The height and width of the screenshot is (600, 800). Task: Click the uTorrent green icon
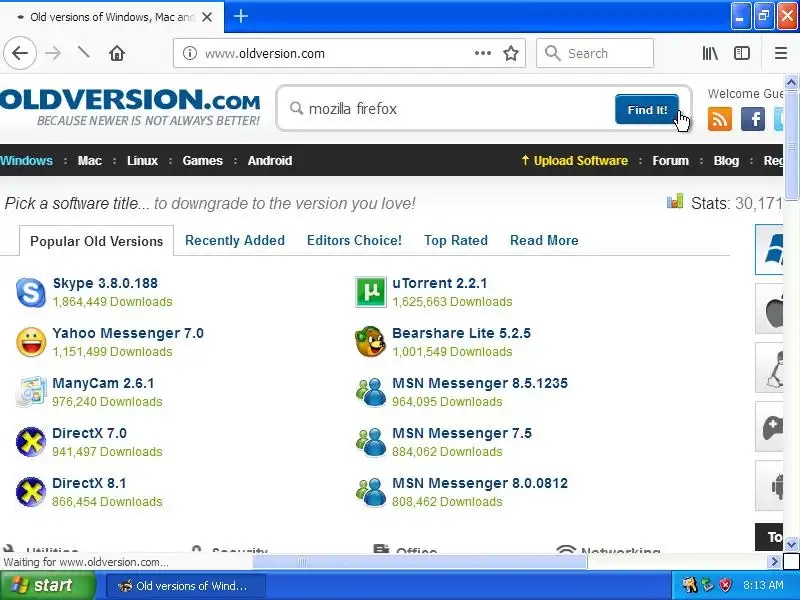(370, 292)
